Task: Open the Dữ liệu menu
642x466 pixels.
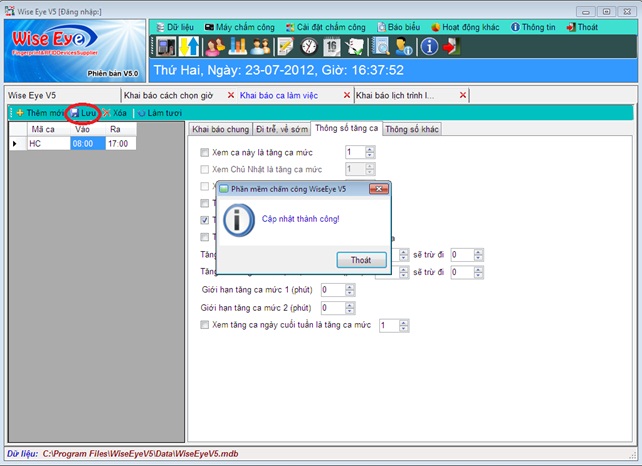Action: [x=175, y=27]
